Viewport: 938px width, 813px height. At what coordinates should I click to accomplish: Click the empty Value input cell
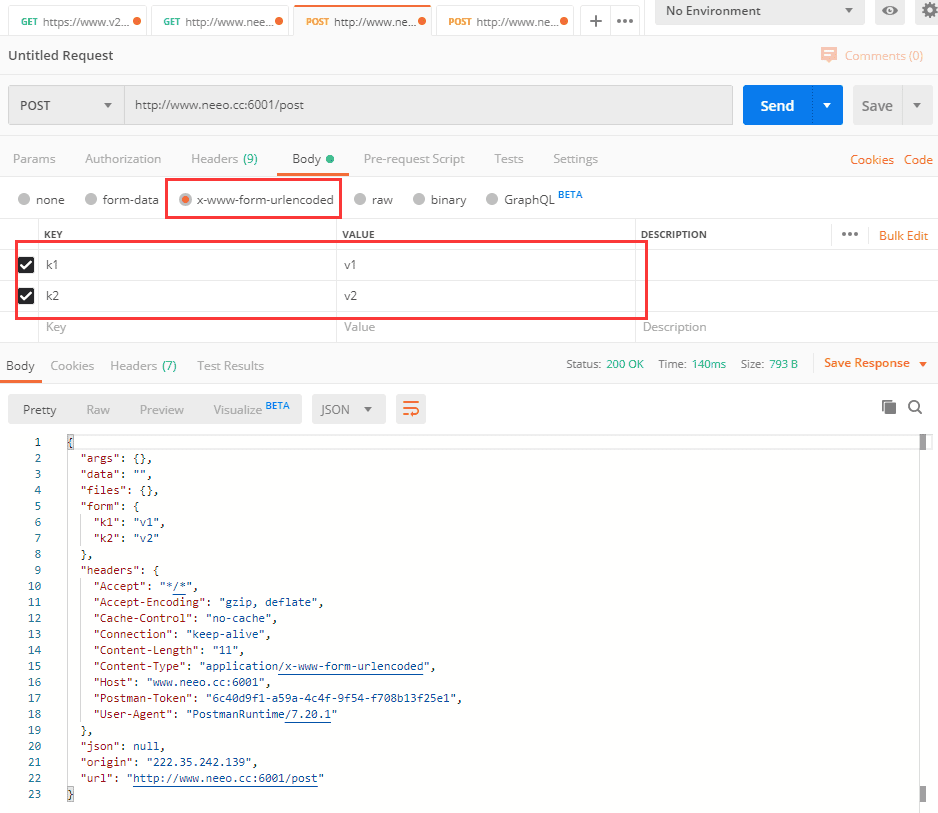tap(486, 327)
